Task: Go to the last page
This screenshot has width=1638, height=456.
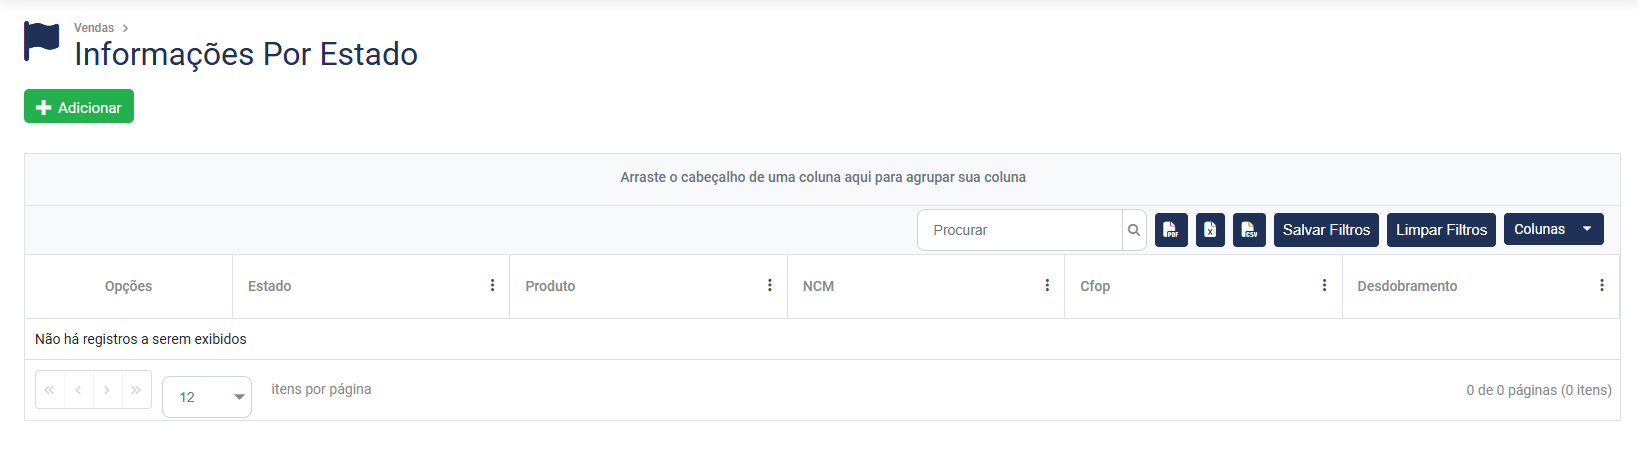Action: [x=136, y=390]
